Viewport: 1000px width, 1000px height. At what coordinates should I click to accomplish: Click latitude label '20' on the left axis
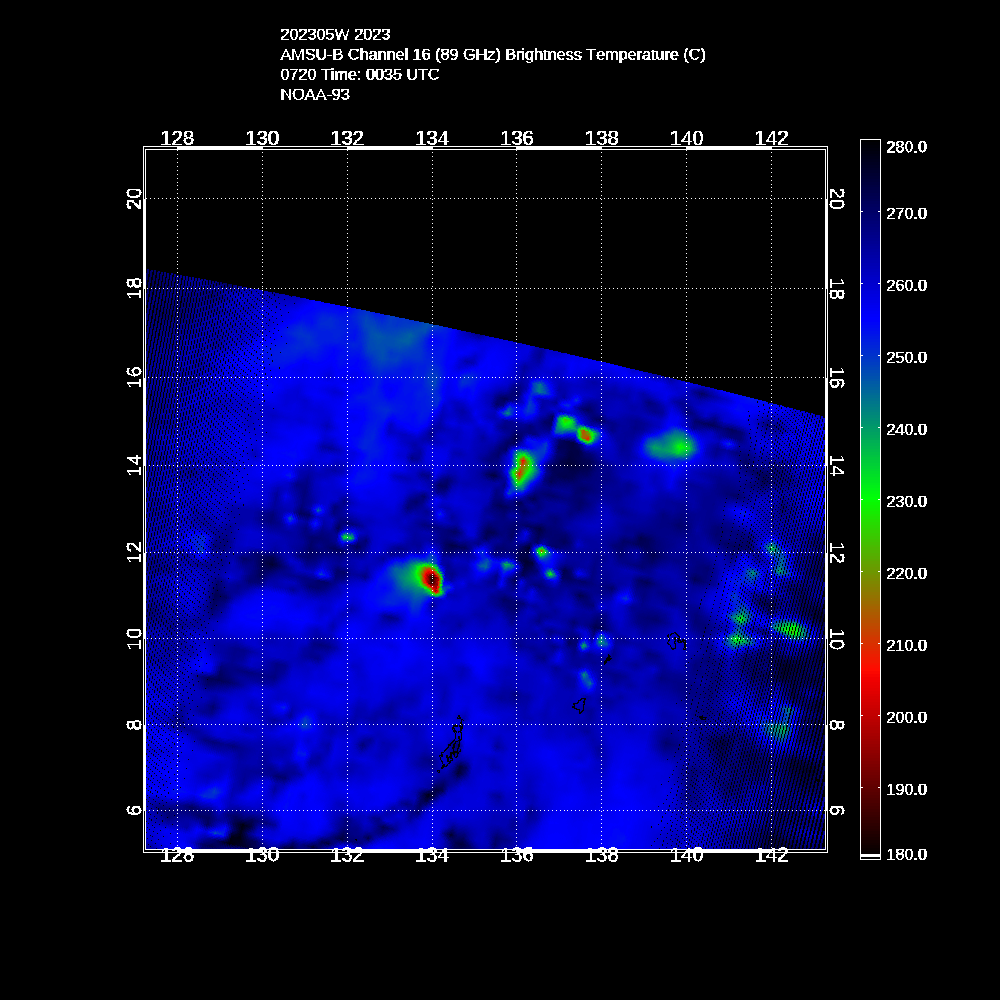134,199
